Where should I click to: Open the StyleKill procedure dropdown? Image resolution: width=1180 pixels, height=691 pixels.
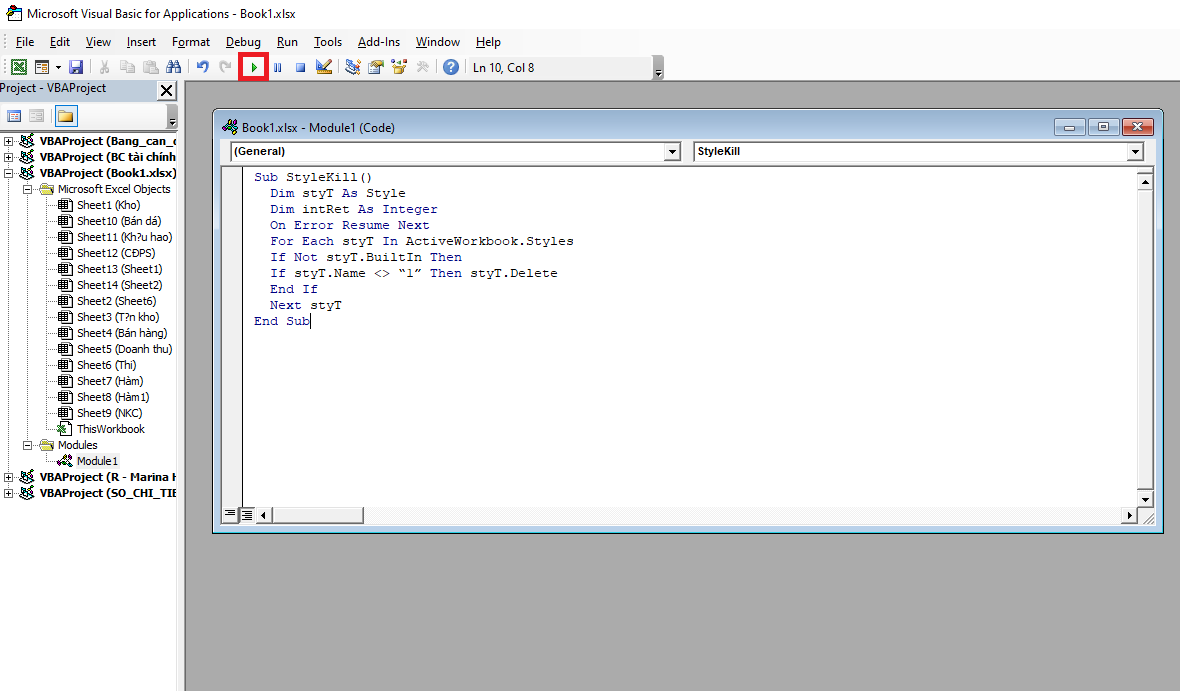pos(1134,152)
